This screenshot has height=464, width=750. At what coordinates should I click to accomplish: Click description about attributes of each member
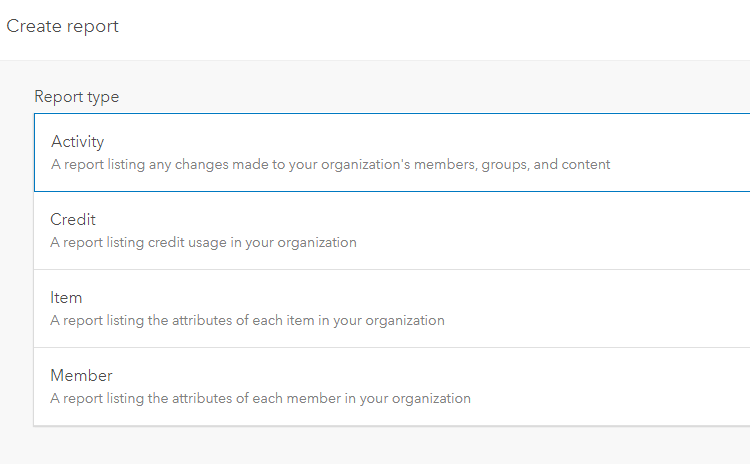tap(260, 398)
